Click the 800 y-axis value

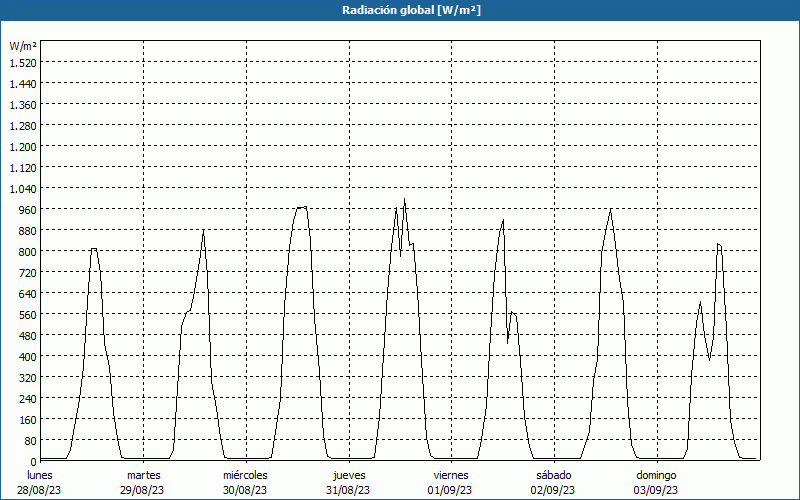[x=28, y=252]
